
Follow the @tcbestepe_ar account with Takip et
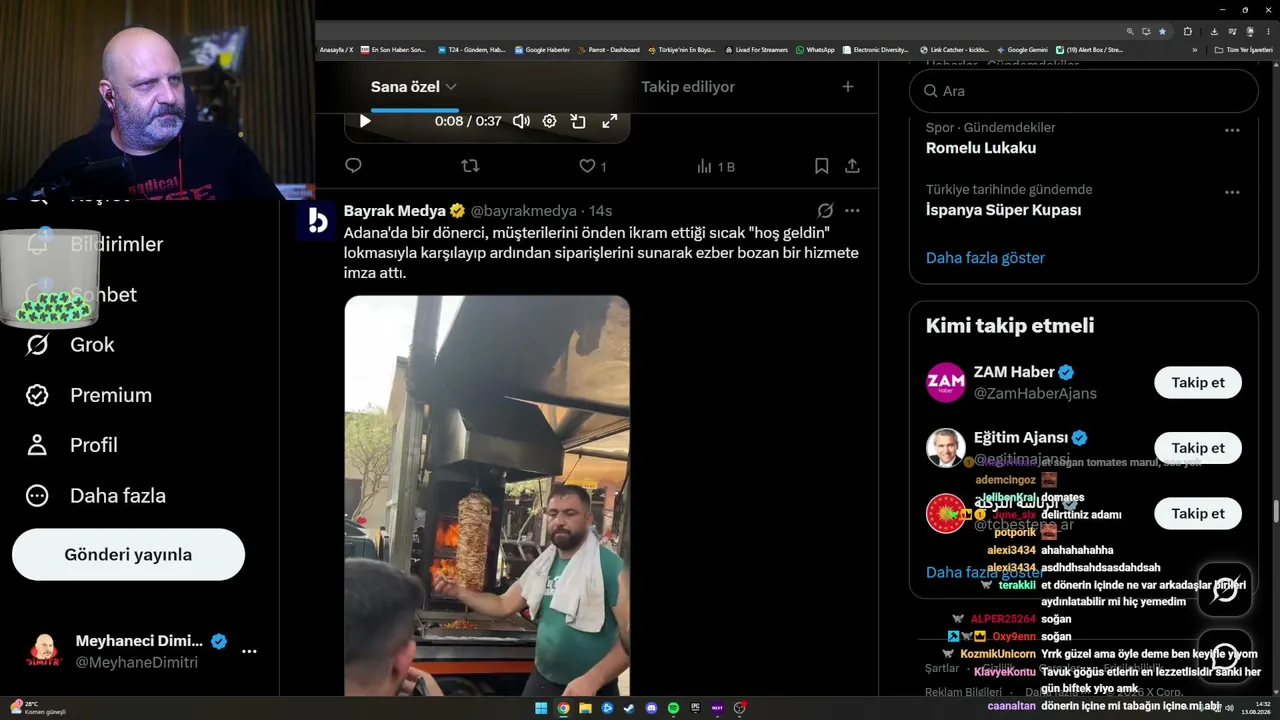[x=1198, y=514]
